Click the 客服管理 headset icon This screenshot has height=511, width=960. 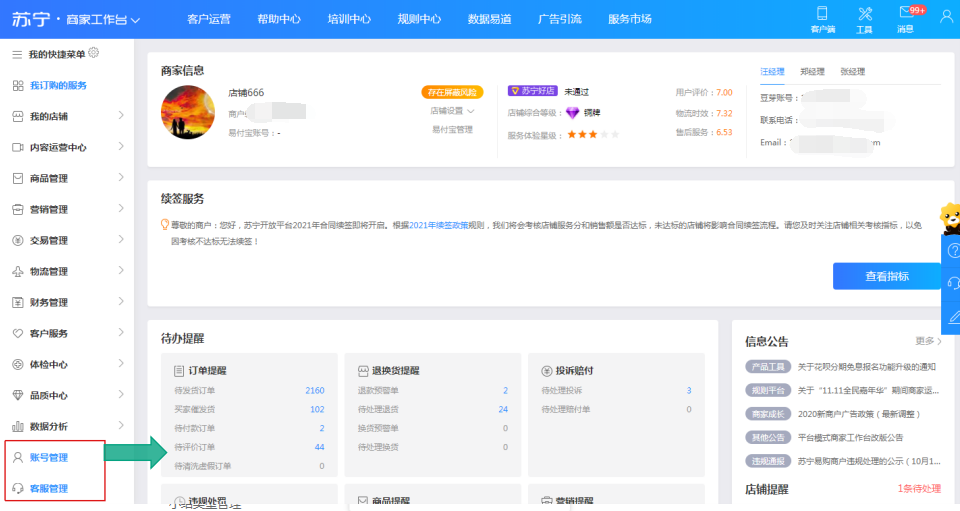18,488
